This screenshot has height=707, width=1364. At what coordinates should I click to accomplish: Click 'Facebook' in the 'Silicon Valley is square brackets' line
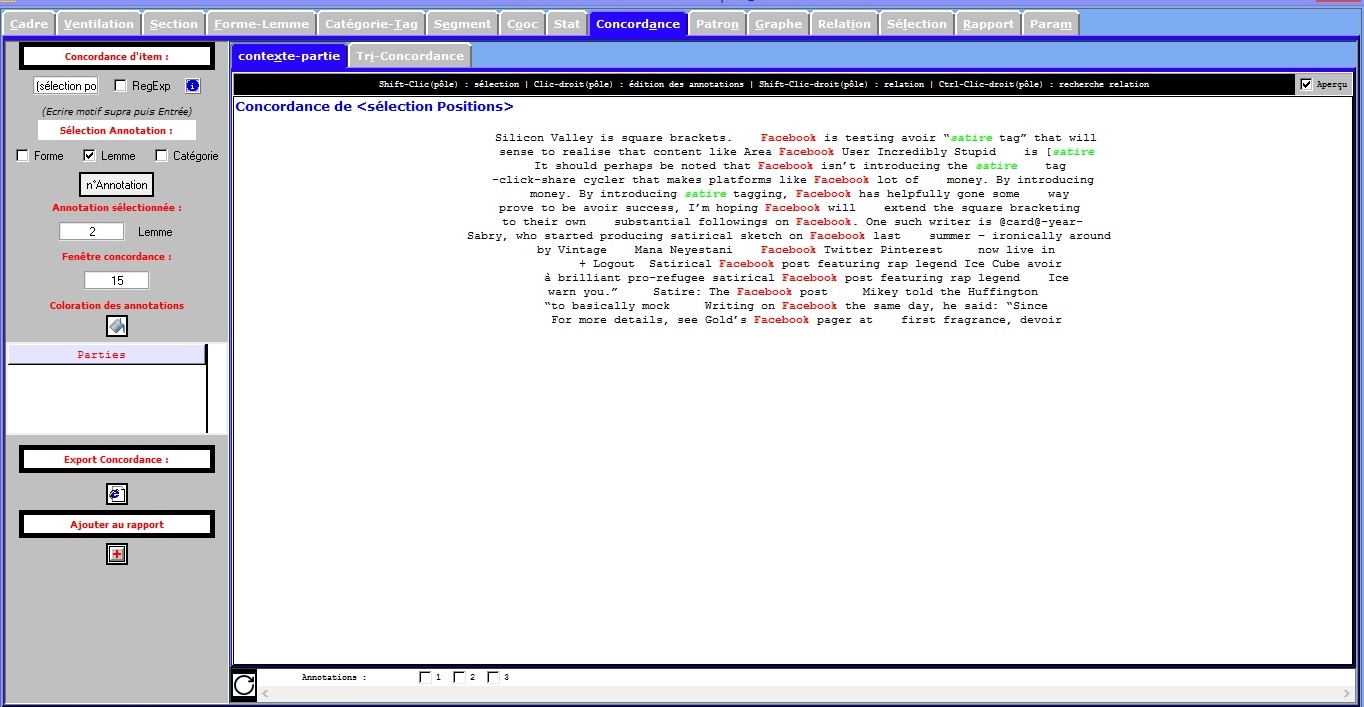(x=789, y=138)
